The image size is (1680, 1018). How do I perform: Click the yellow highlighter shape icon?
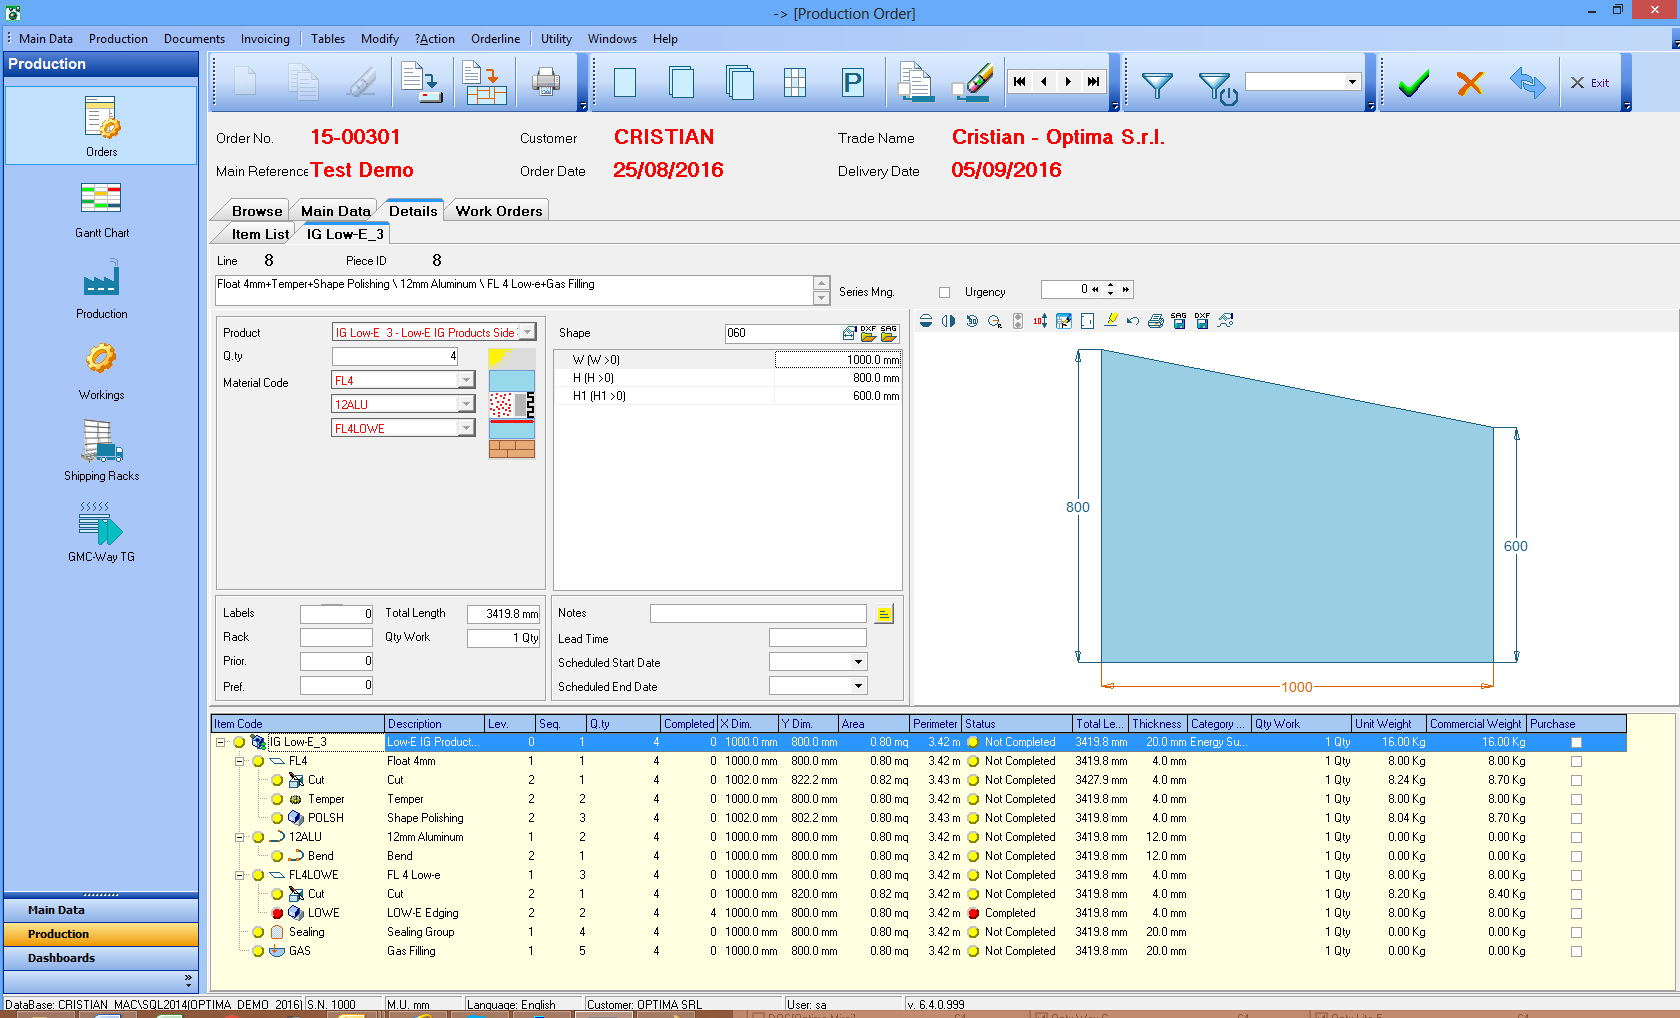click(x=1110, y=321)
